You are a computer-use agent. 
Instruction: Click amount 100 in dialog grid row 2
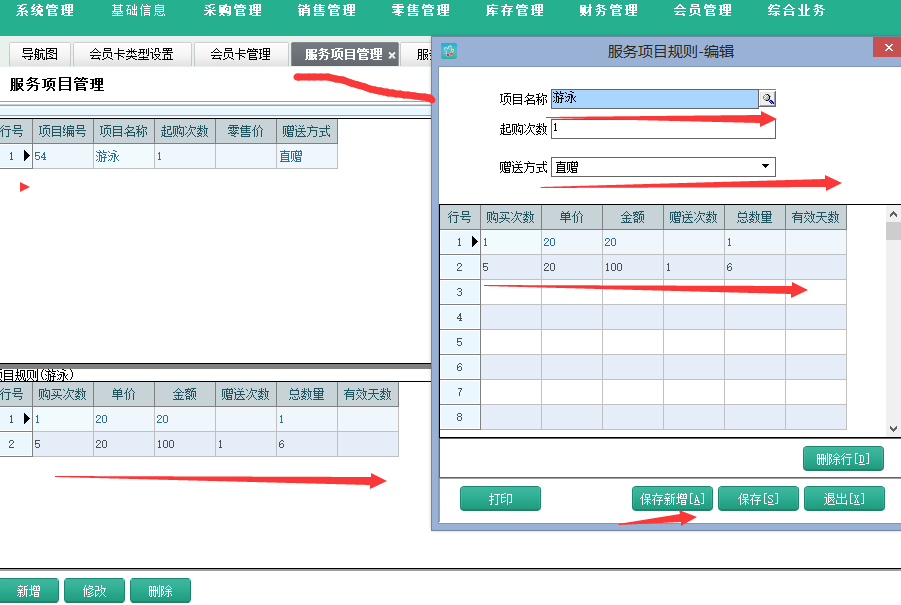tap(633, 267)
